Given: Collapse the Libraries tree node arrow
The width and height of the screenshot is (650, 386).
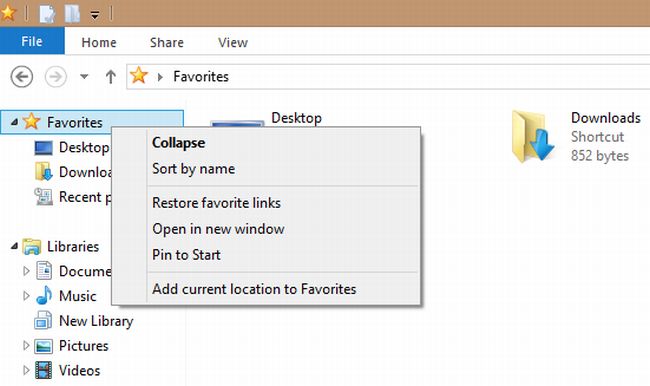Looking at the screenshot, I should [x=14, y=247].
